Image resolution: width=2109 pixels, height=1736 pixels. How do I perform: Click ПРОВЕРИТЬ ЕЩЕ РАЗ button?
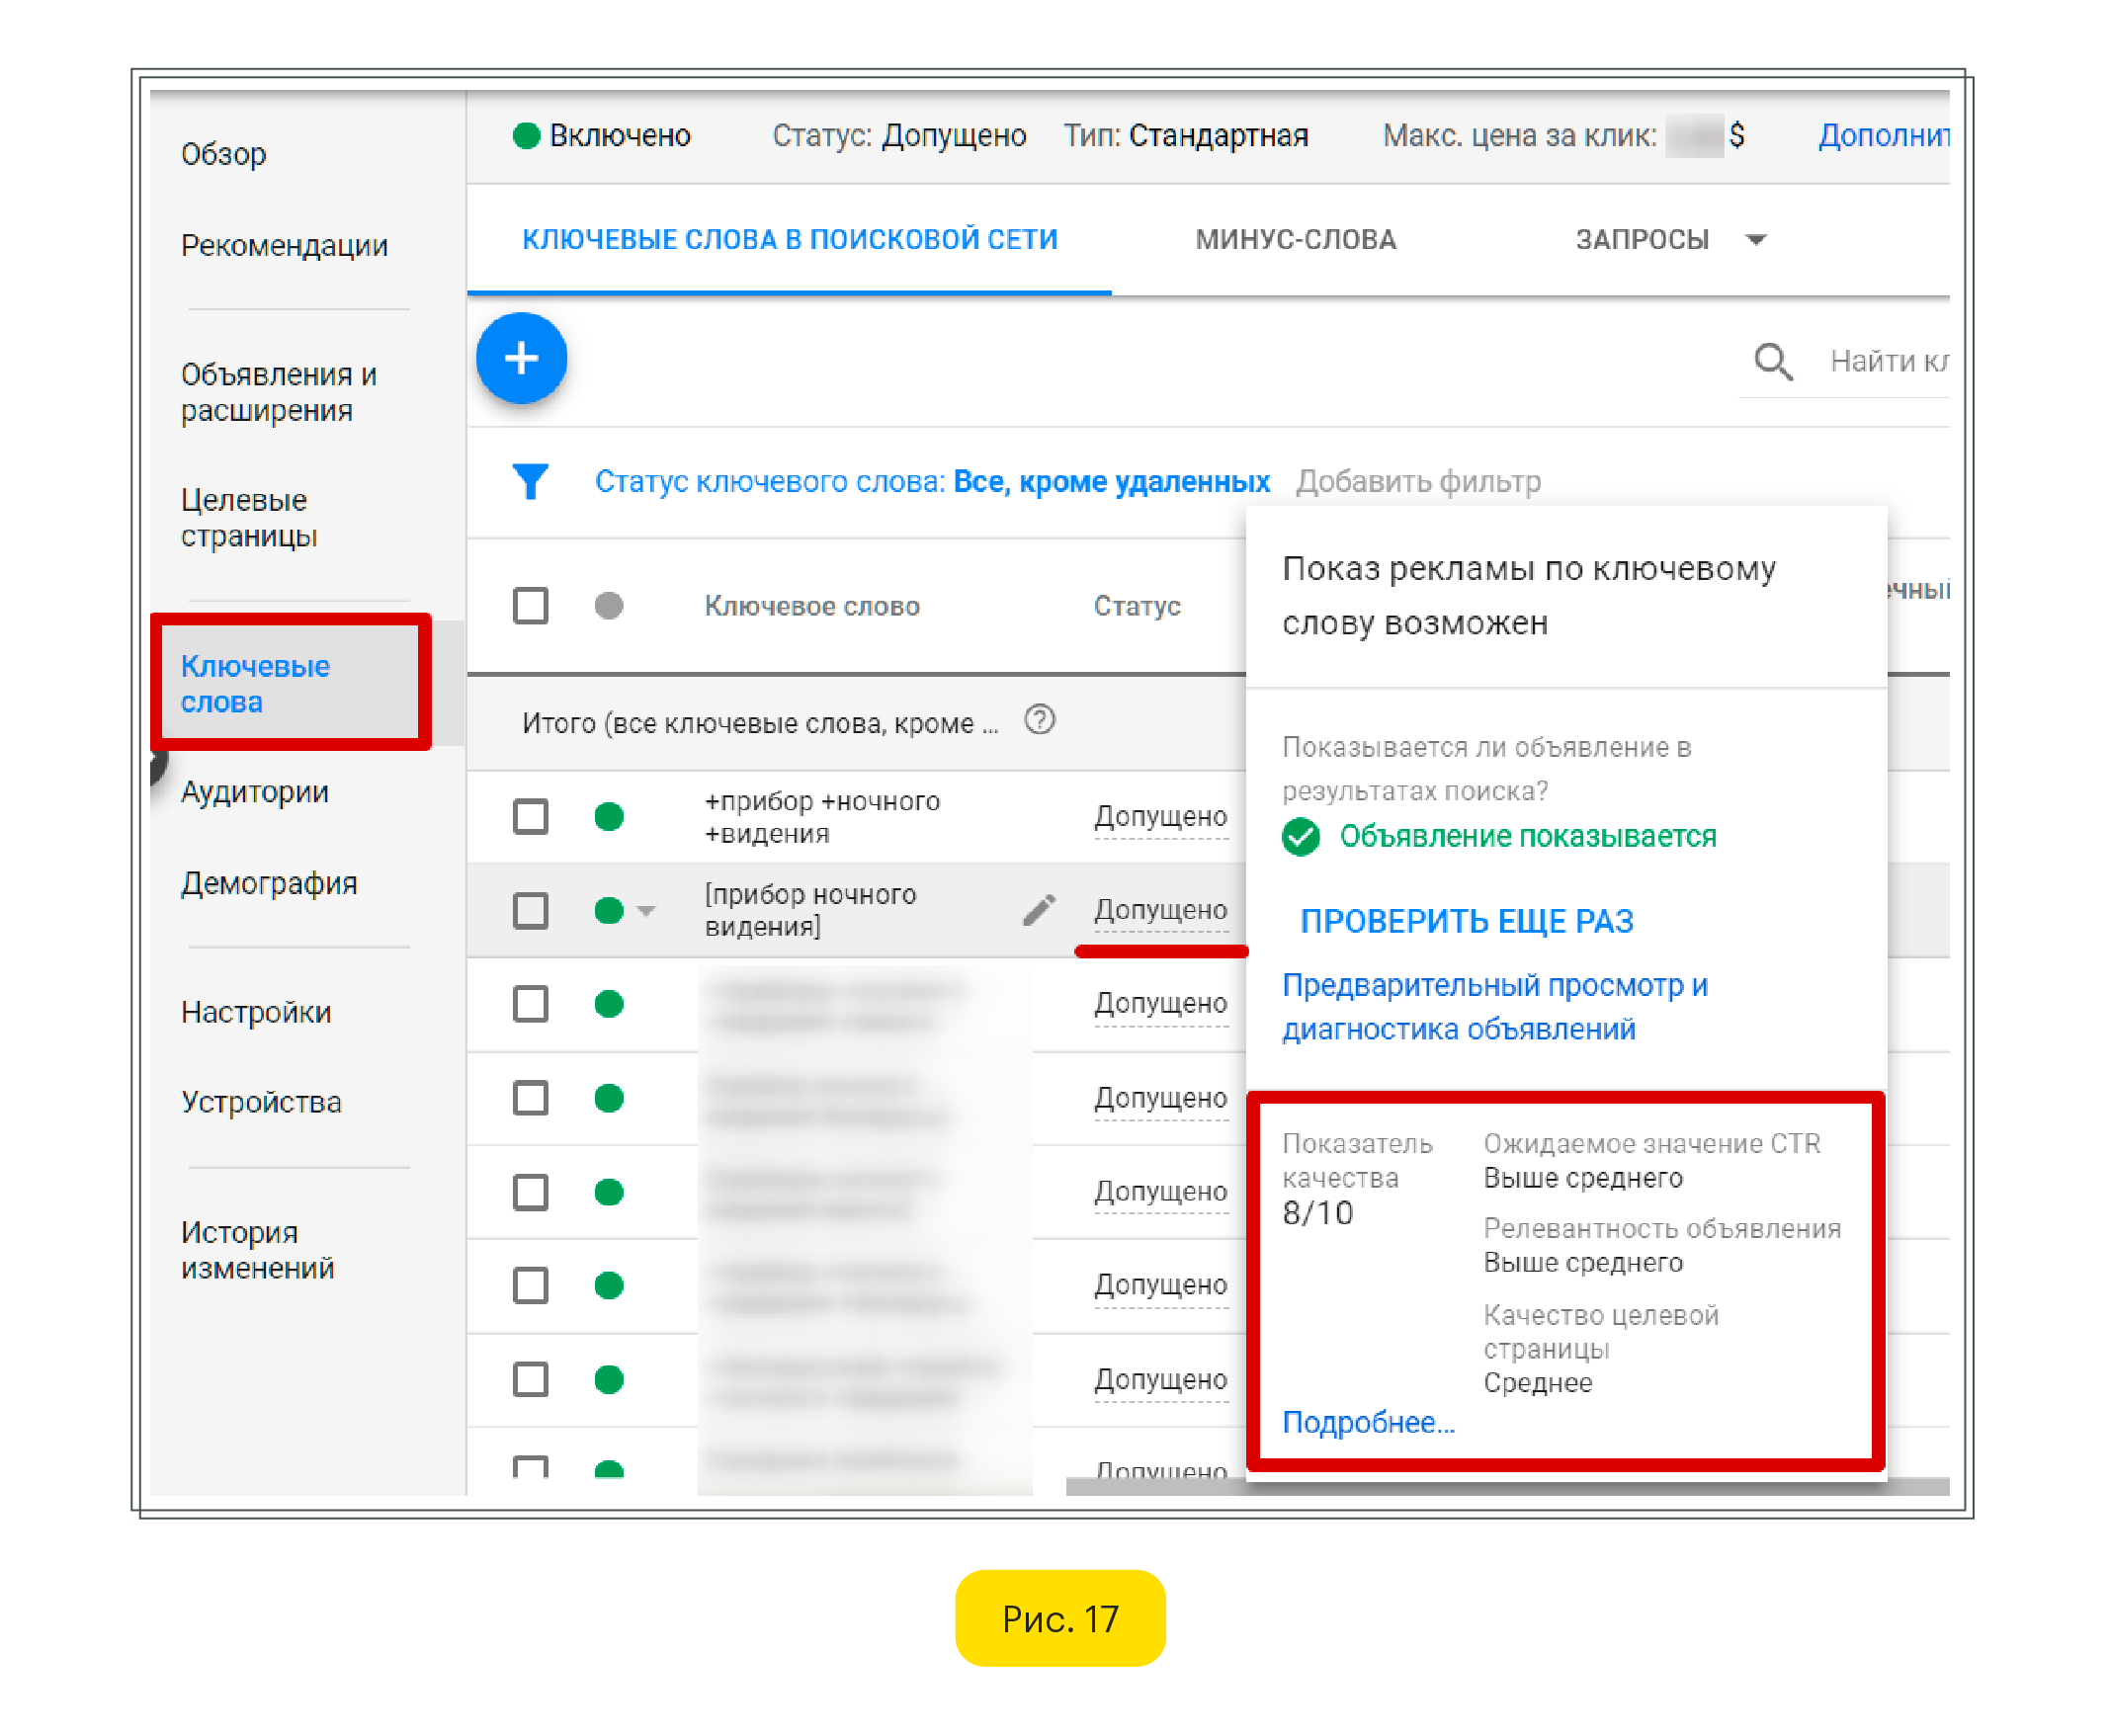(x=1466, y=921)
